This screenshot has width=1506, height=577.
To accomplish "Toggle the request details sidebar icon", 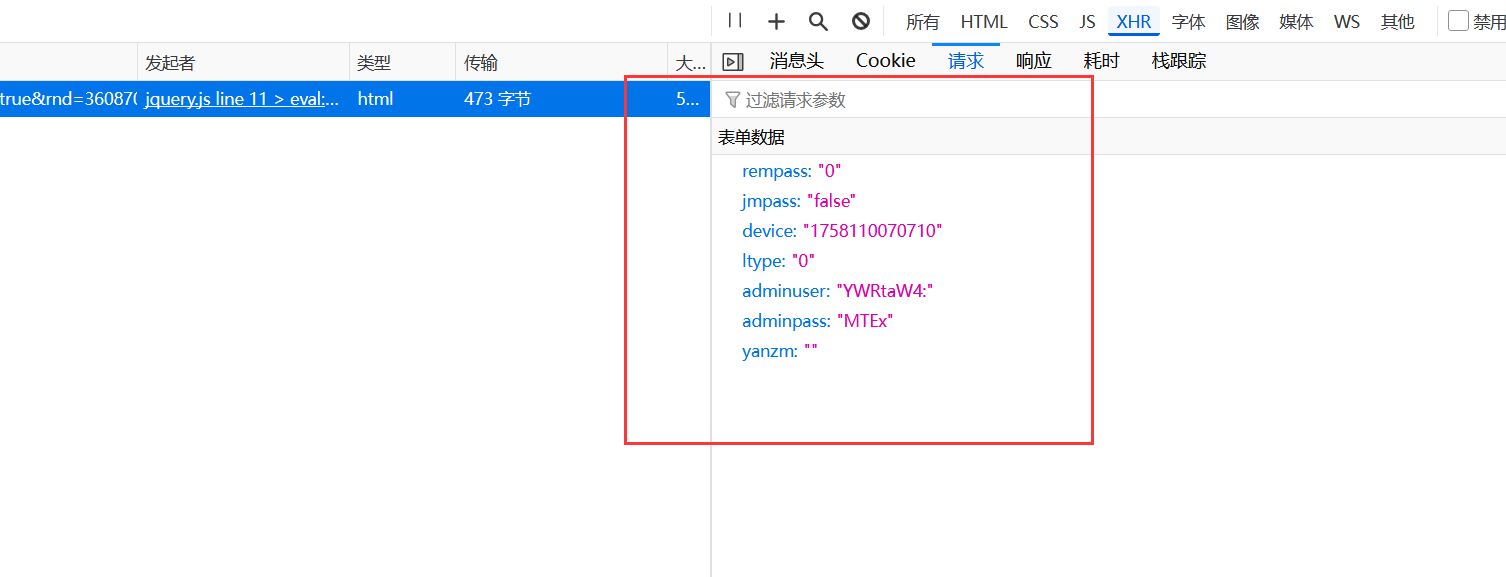I will point(733,62).
